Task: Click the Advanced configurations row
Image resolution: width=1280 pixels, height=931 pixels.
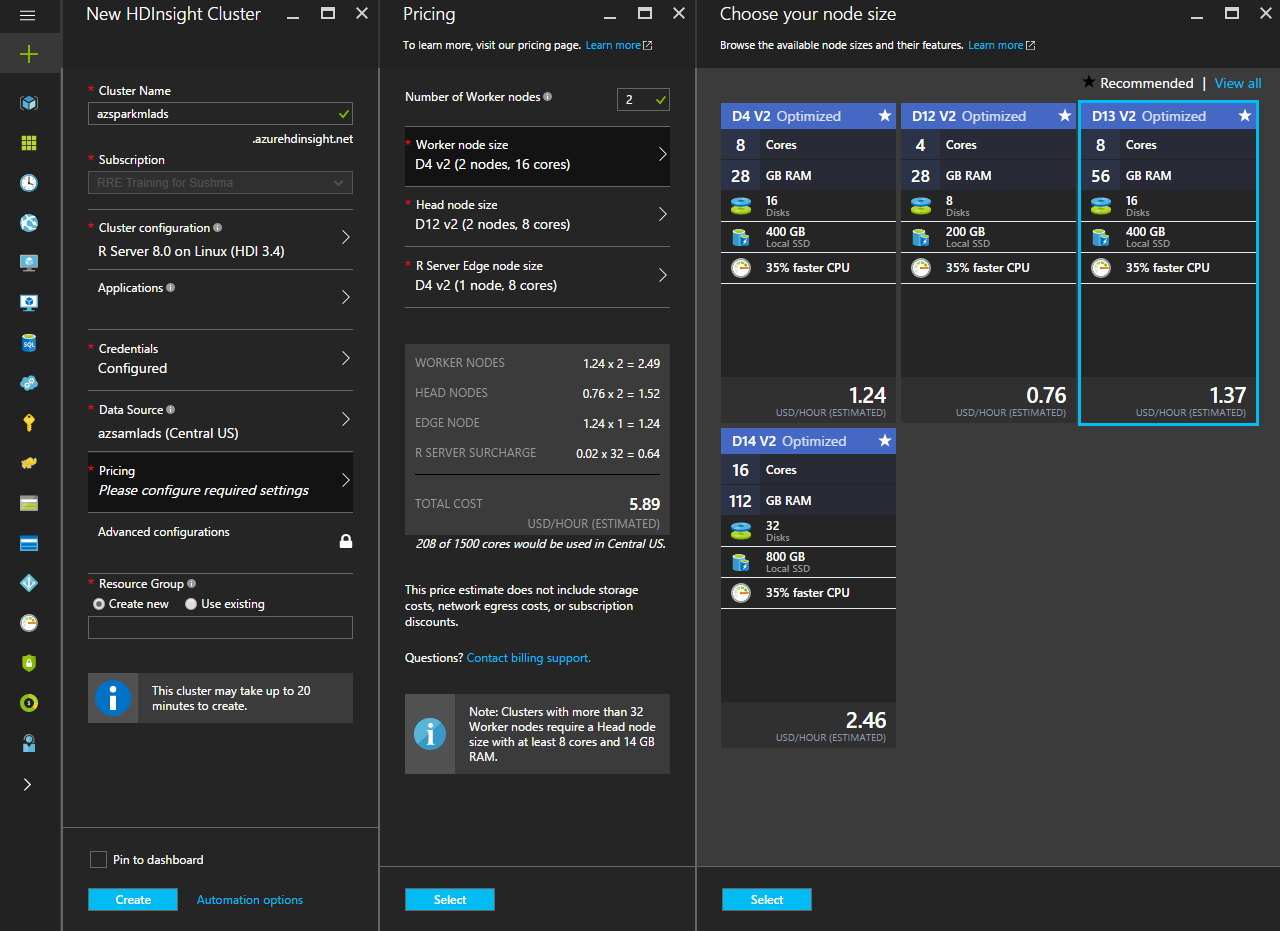Action: pyautogui.click(x=220, y=543)
